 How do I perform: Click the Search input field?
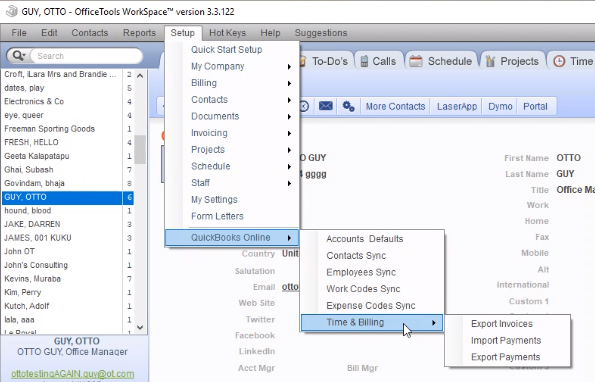click(86, 56)
